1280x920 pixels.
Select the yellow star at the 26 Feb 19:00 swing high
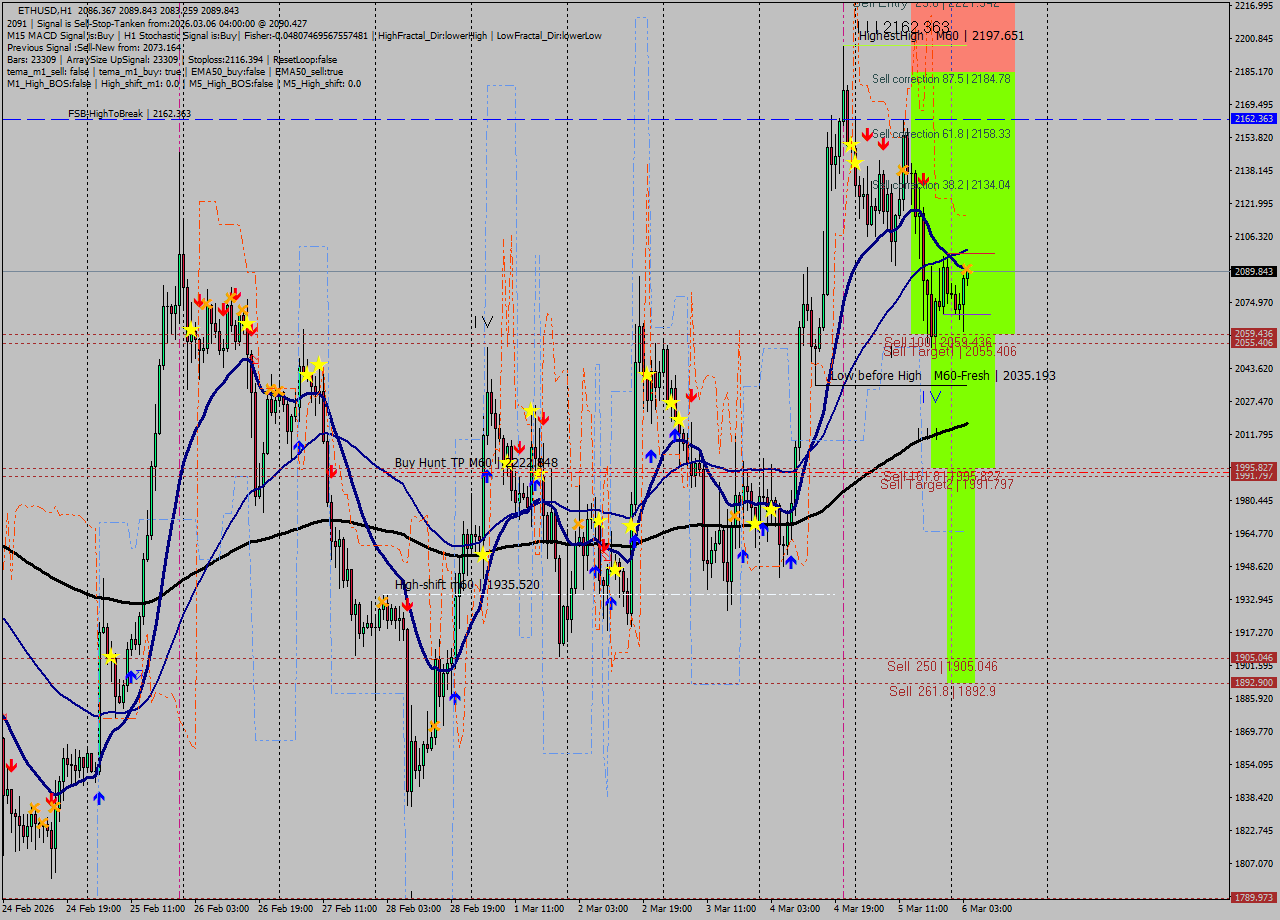coord(316,363)
